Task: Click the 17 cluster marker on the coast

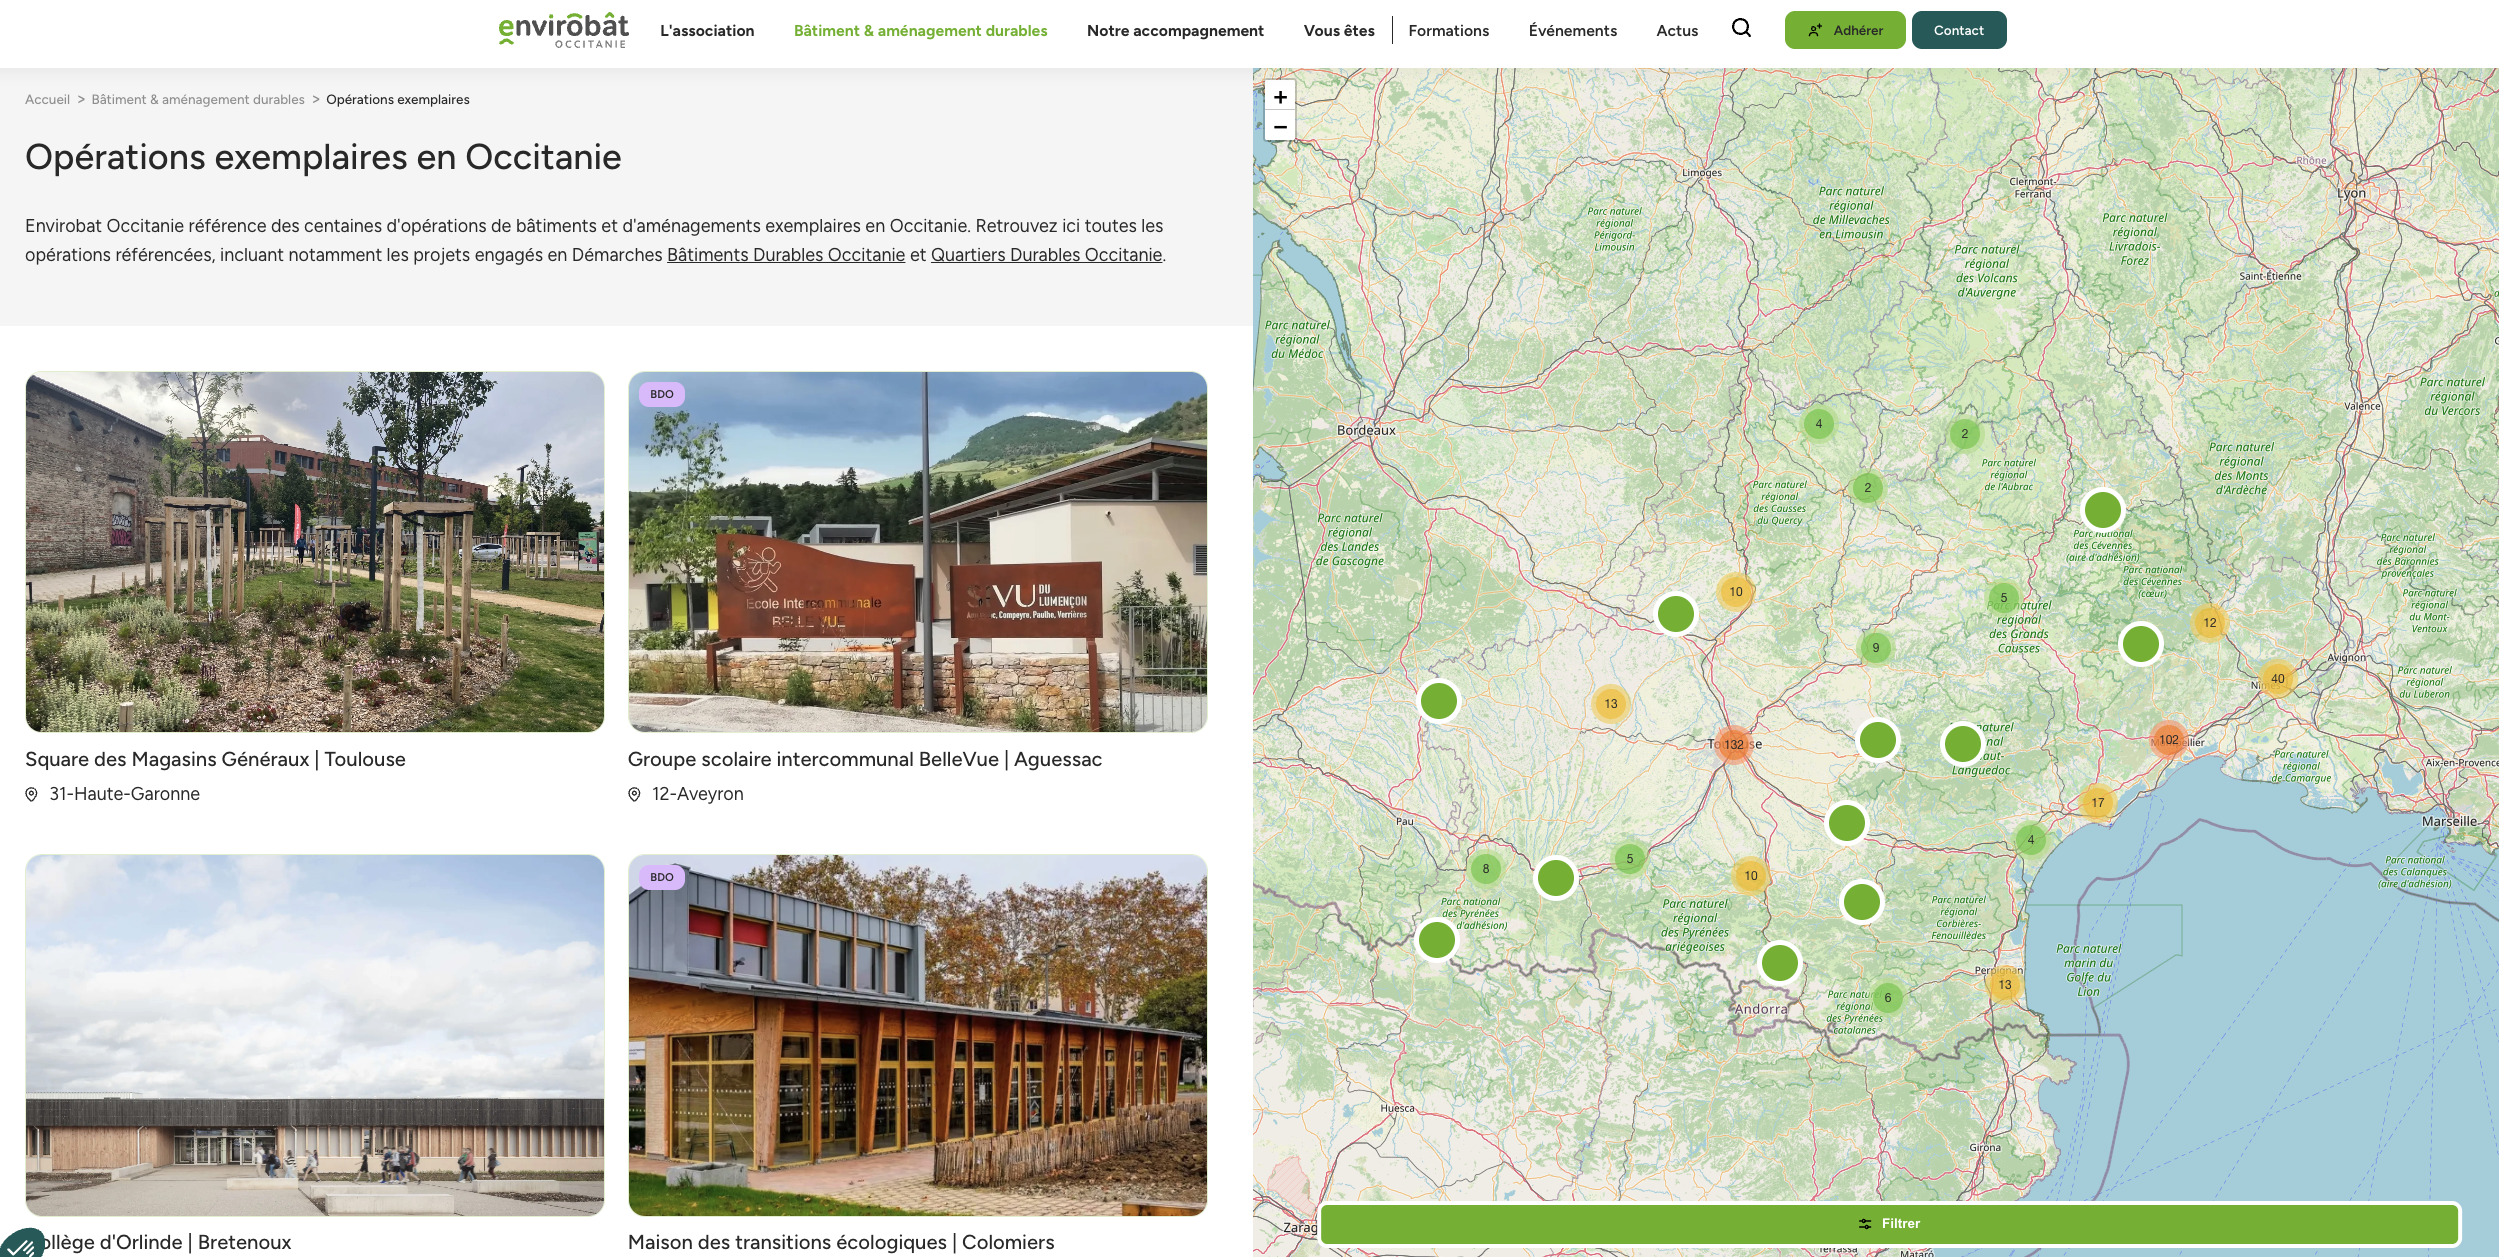Action: [2097, 802]
